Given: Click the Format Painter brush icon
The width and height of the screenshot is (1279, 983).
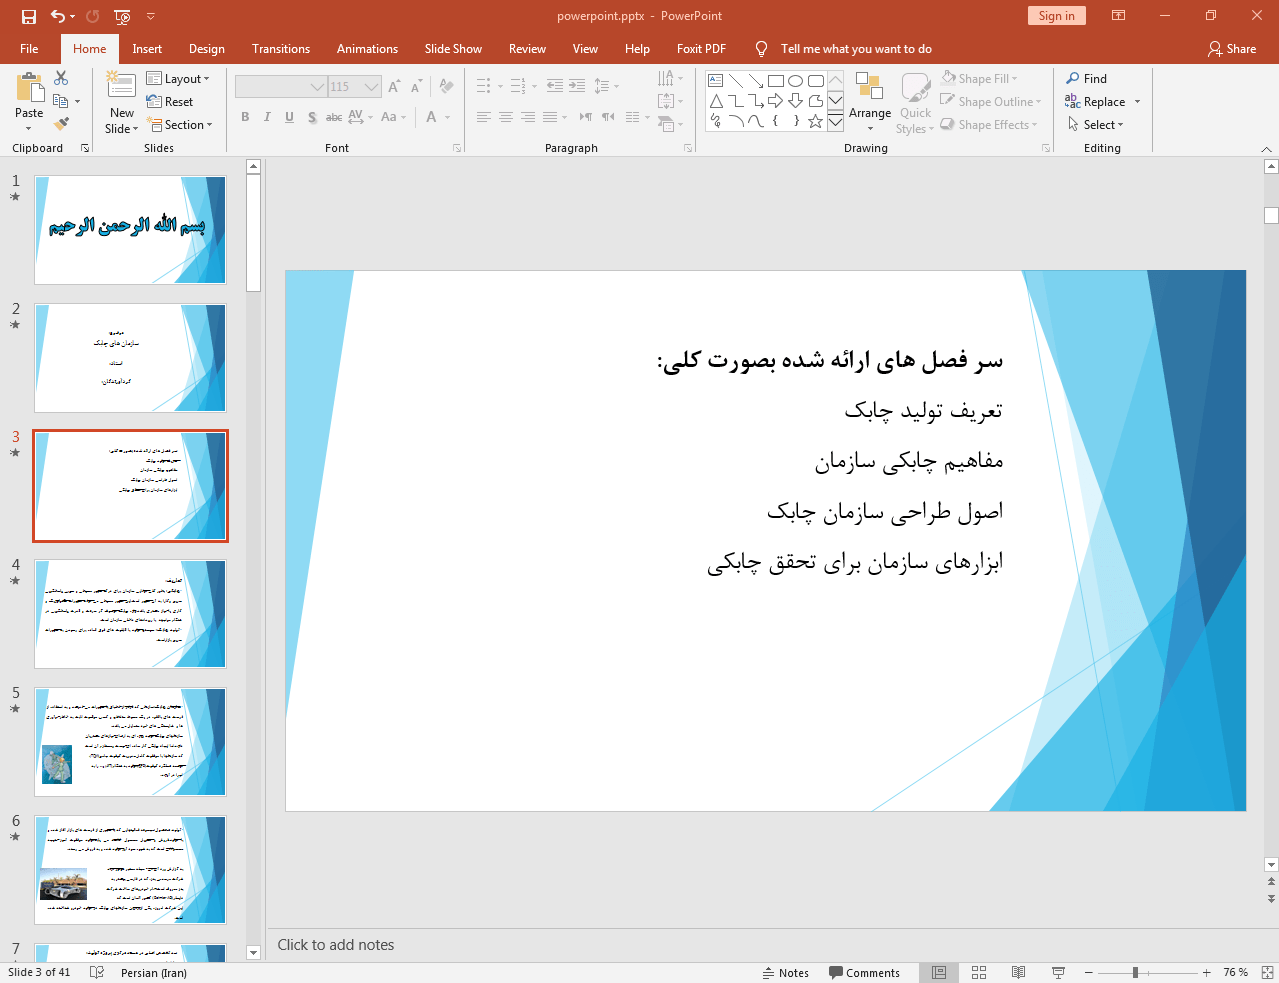Looking at the screenshot, I should point(61,124).
